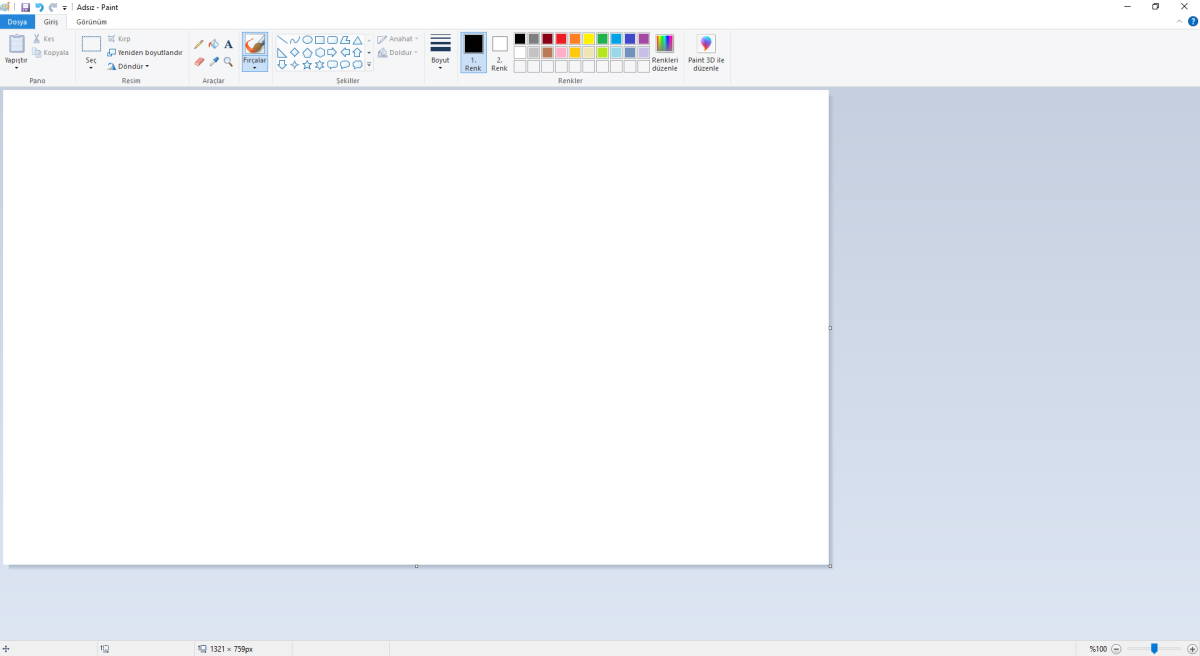
Task: Click the Magnifier tool
Action: pyautogui.click(x=228, y=61)
